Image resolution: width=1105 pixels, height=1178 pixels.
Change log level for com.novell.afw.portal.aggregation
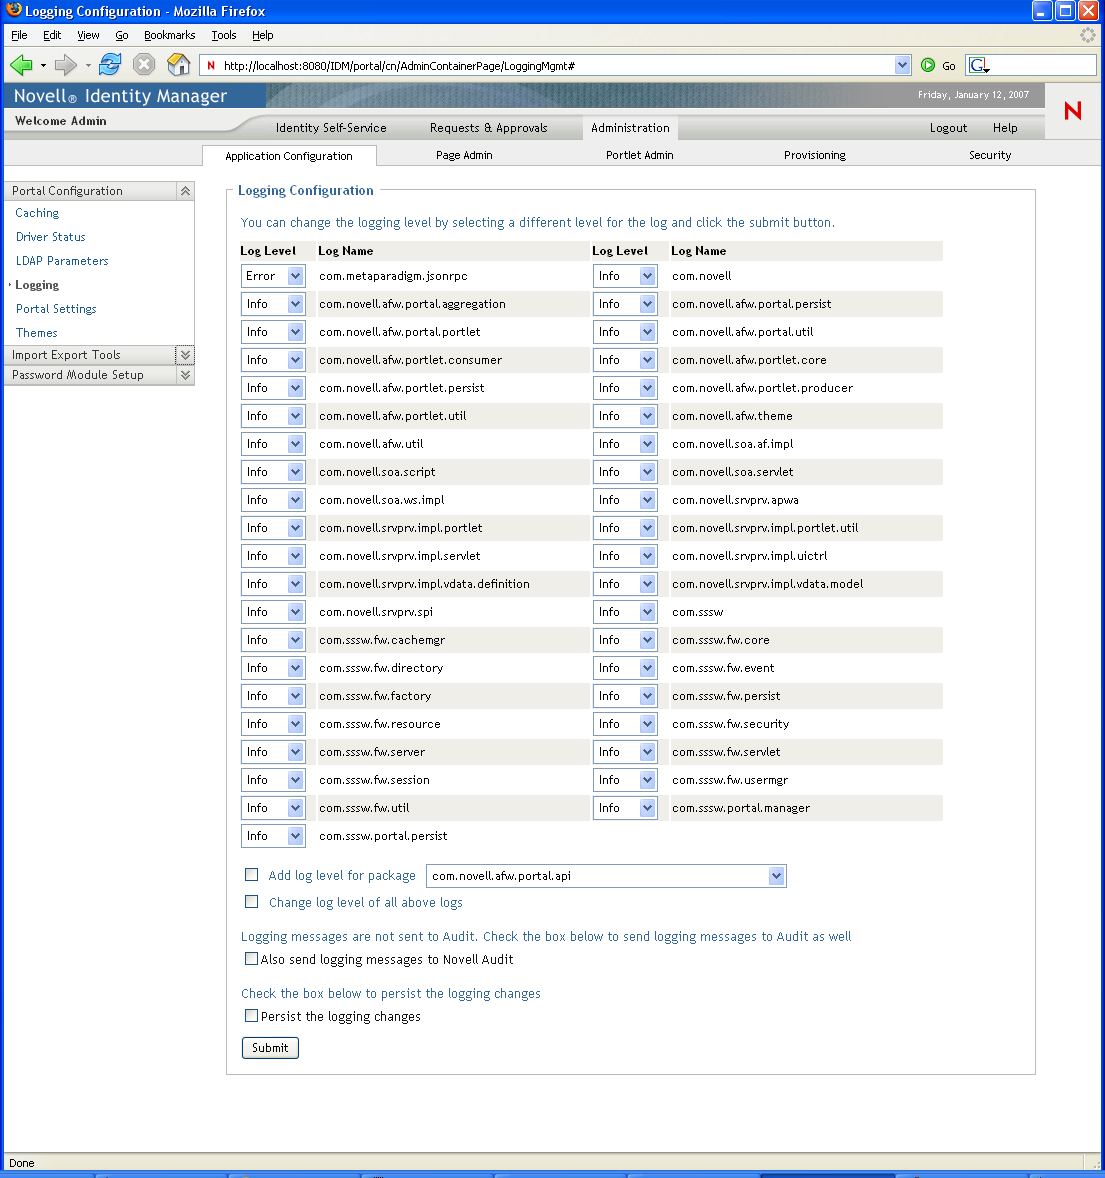click(x=273, y=304)
